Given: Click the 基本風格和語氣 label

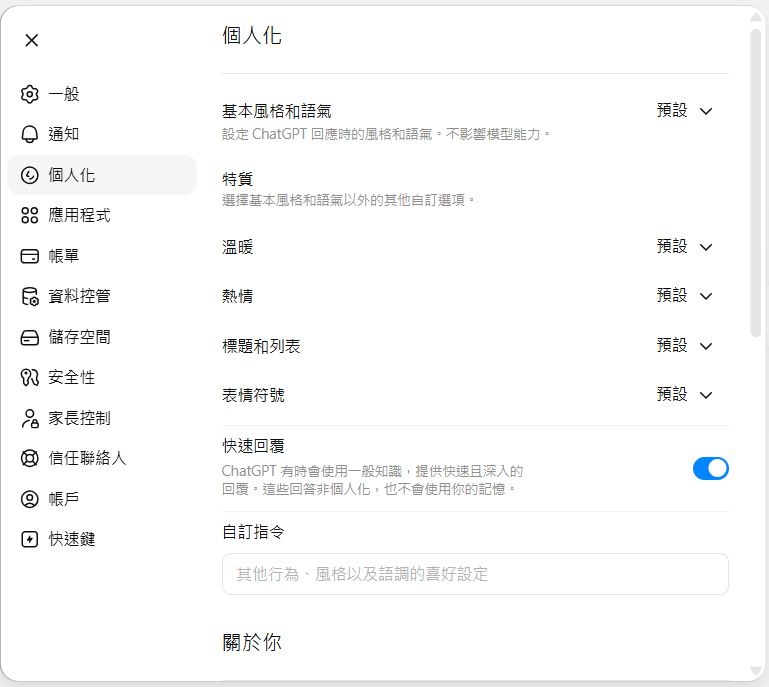Looking at the screenshot, I should [277, 111].
